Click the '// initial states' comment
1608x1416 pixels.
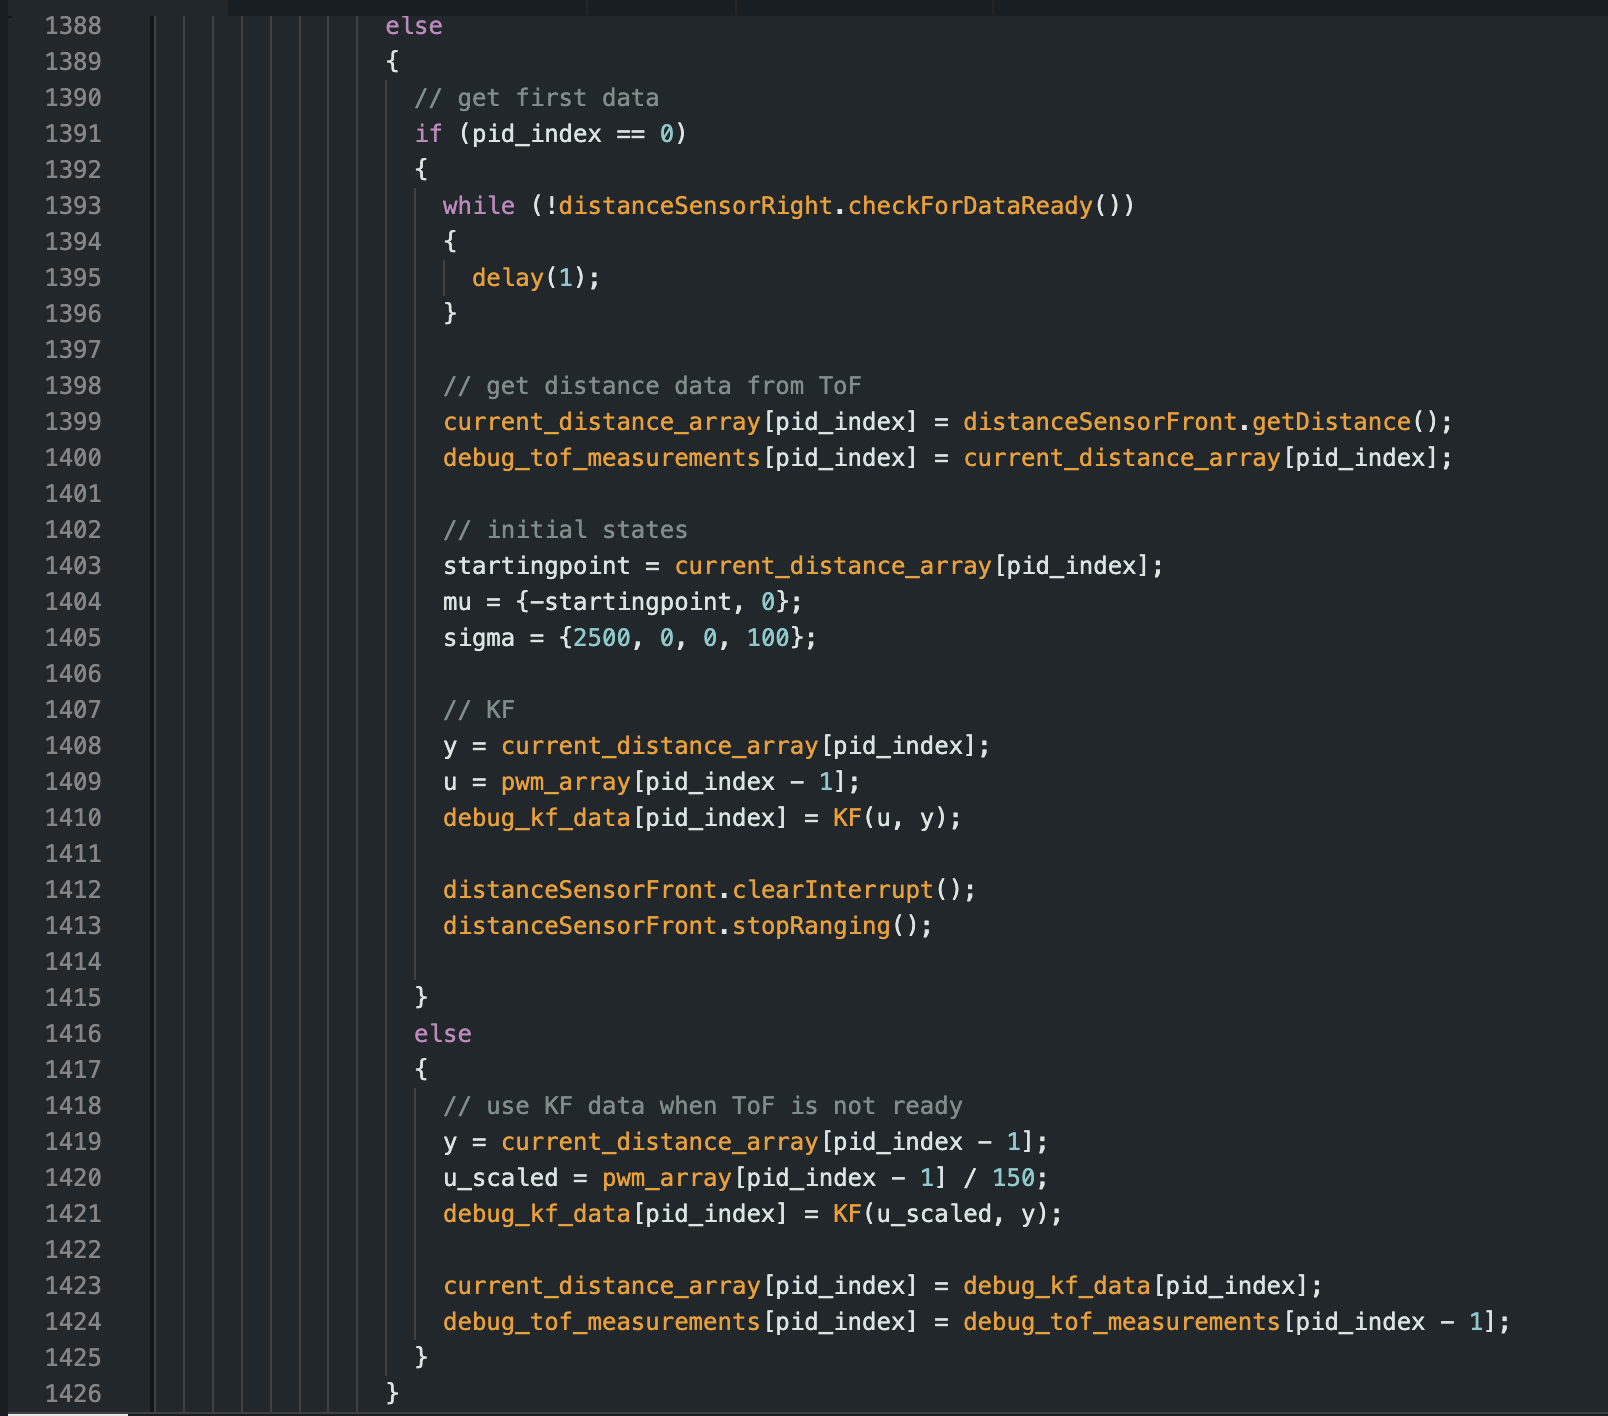(566, 530)
